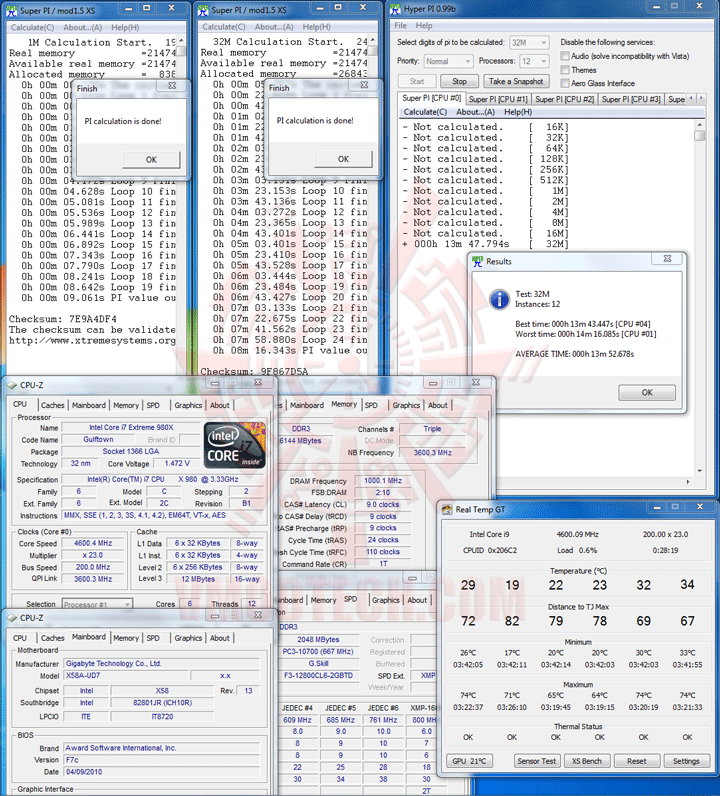Open the Priority Normal dropdown
The image size is (720, 796).
coord(448,61)
